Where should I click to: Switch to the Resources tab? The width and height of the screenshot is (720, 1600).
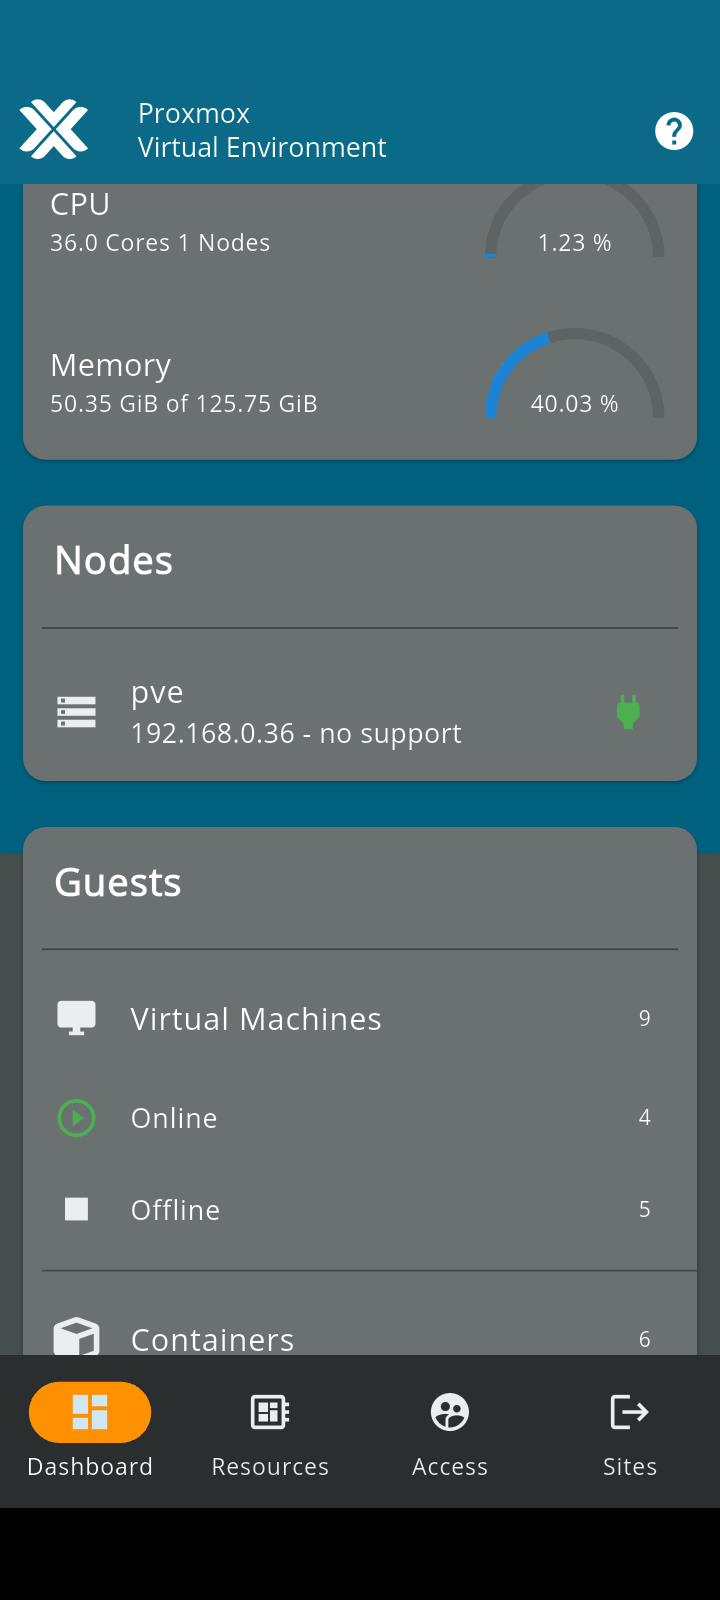[270, 1431]
